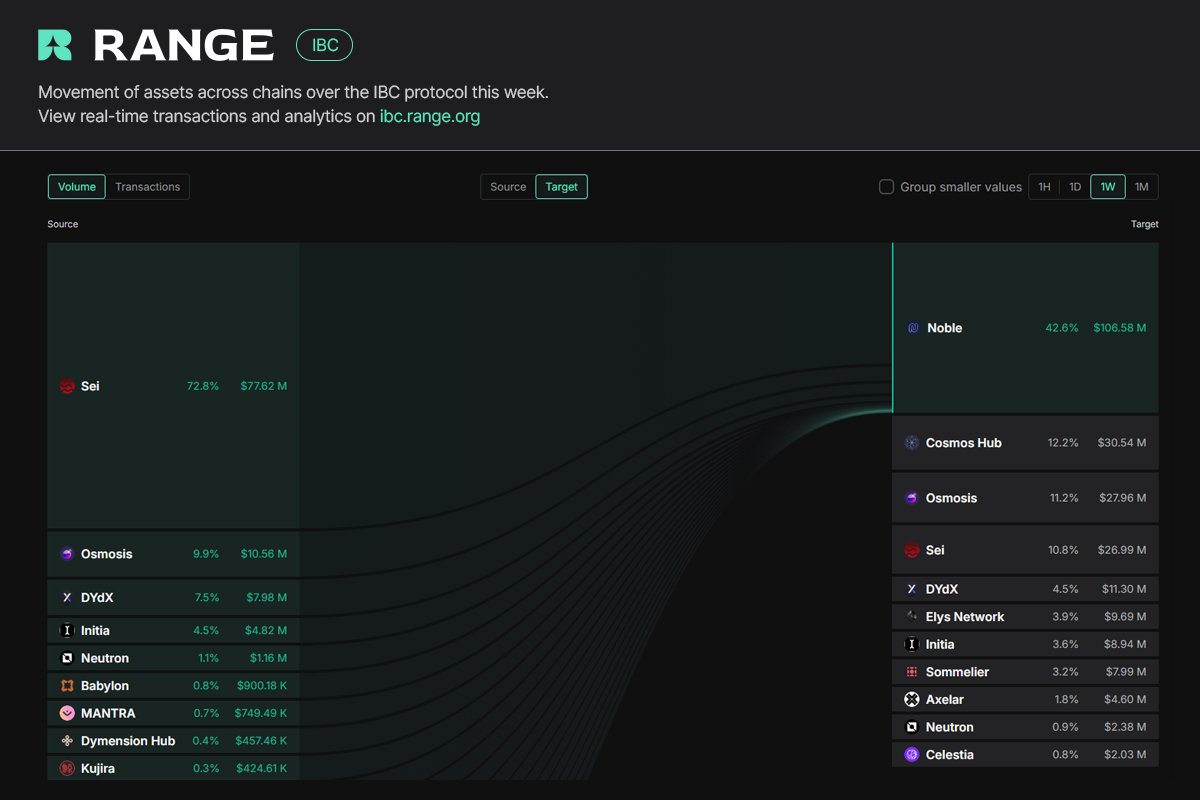Click the Dymension Hub chain icon
This screenshot has width=1200, height=800.
pyautogui.click(x=67, y=741)
